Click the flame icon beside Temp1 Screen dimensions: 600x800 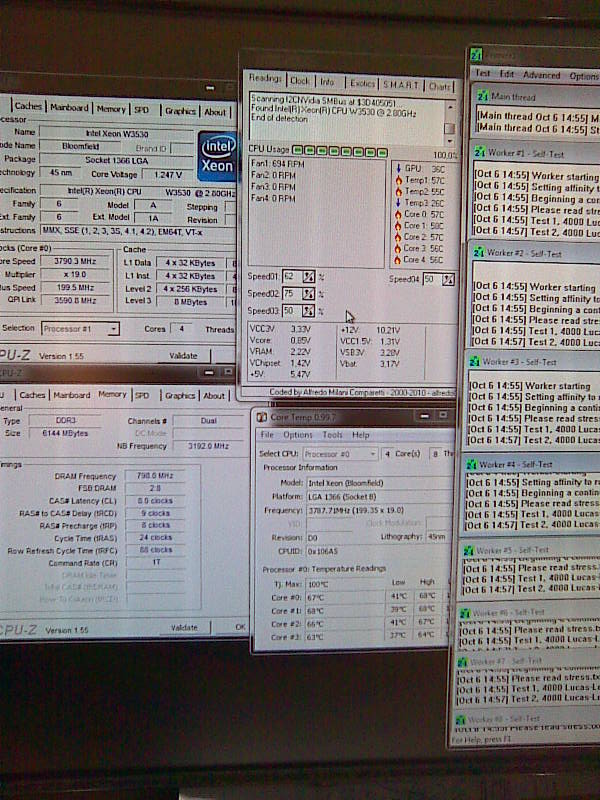[x=398, y=180]
